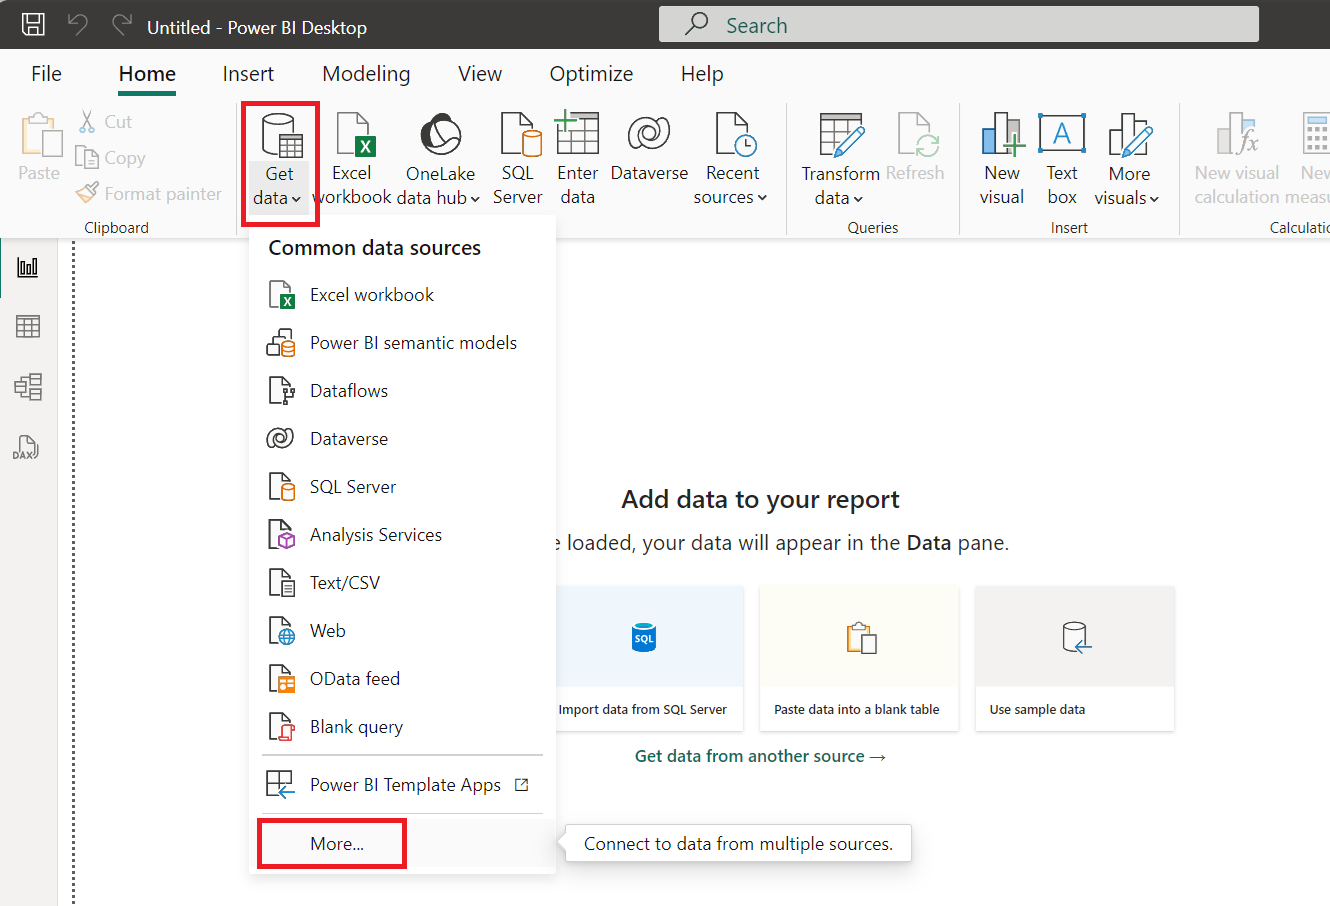Open the DAX query view
This screenshot has width=1330, height=906.
(x=28, y=448)
